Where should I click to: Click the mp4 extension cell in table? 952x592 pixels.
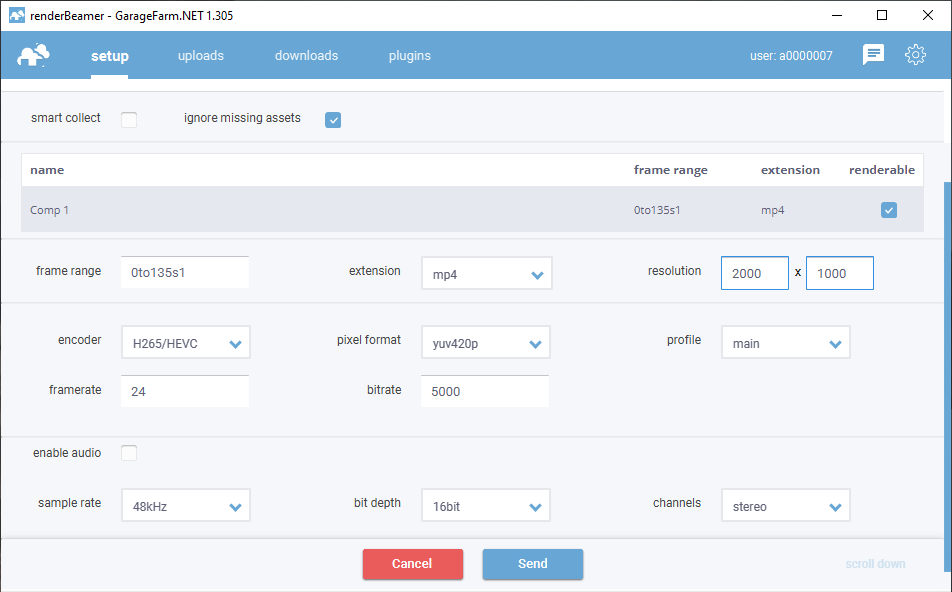point(773,210)
